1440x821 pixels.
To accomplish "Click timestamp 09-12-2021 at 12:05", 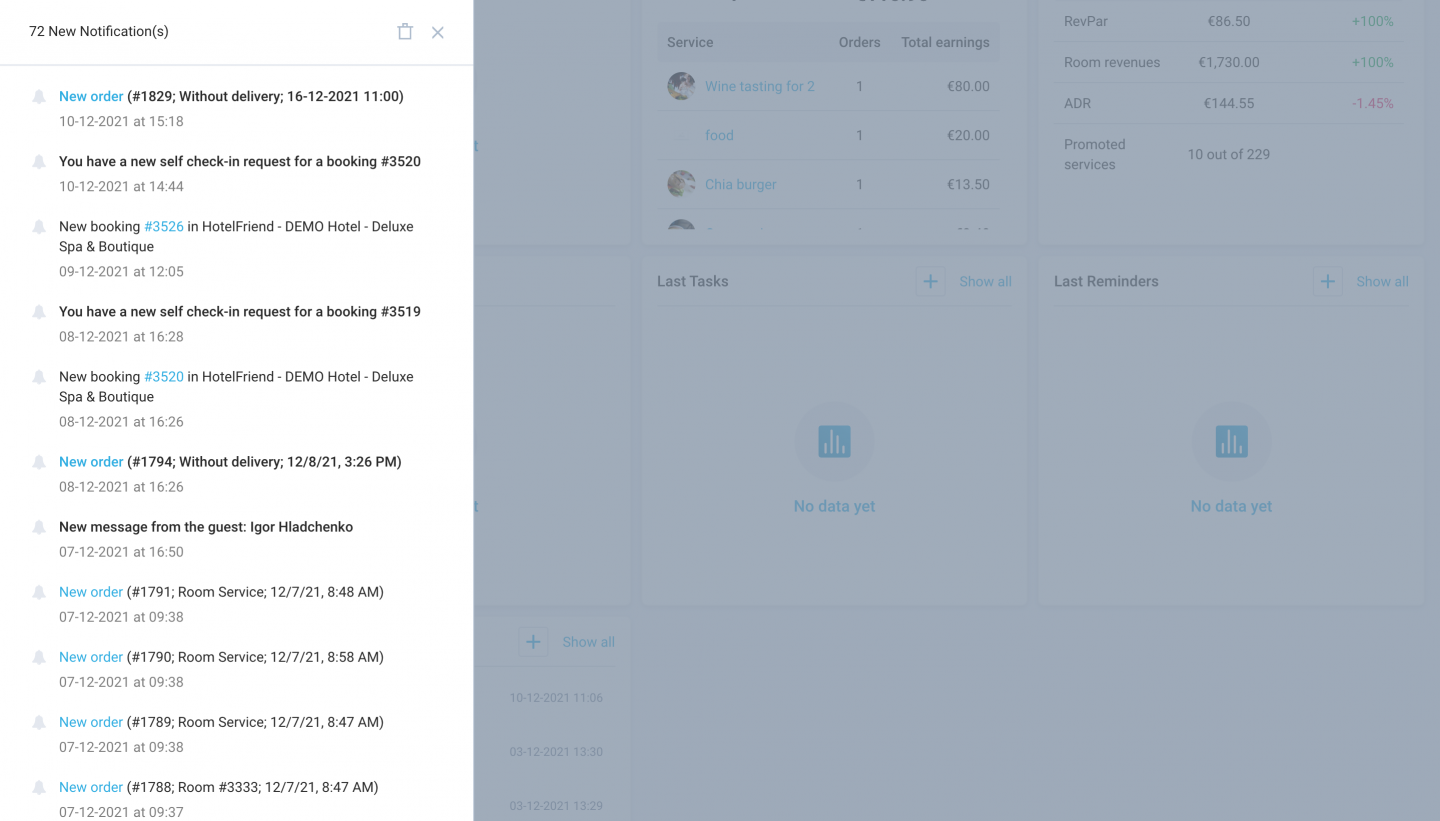I will [121, 272].
